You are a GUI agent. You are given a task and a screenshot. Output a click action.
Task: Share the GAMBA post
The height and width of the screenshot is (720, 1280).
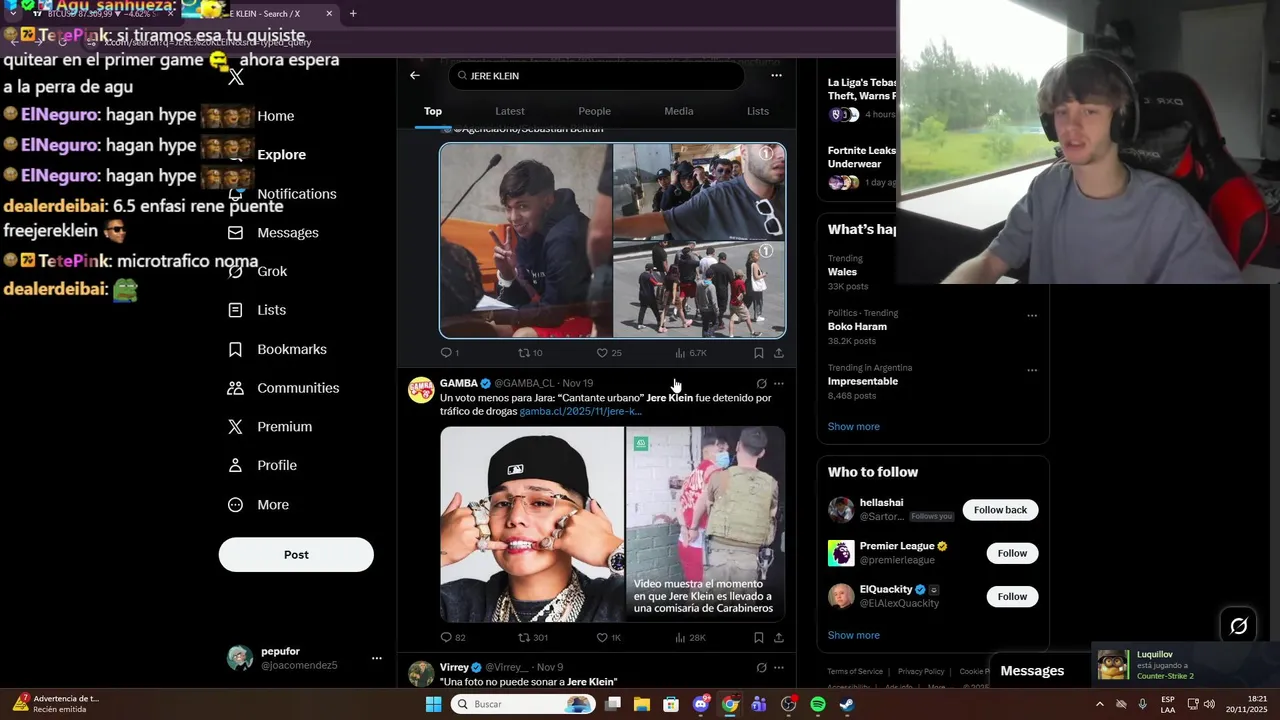tap(778, 637)
